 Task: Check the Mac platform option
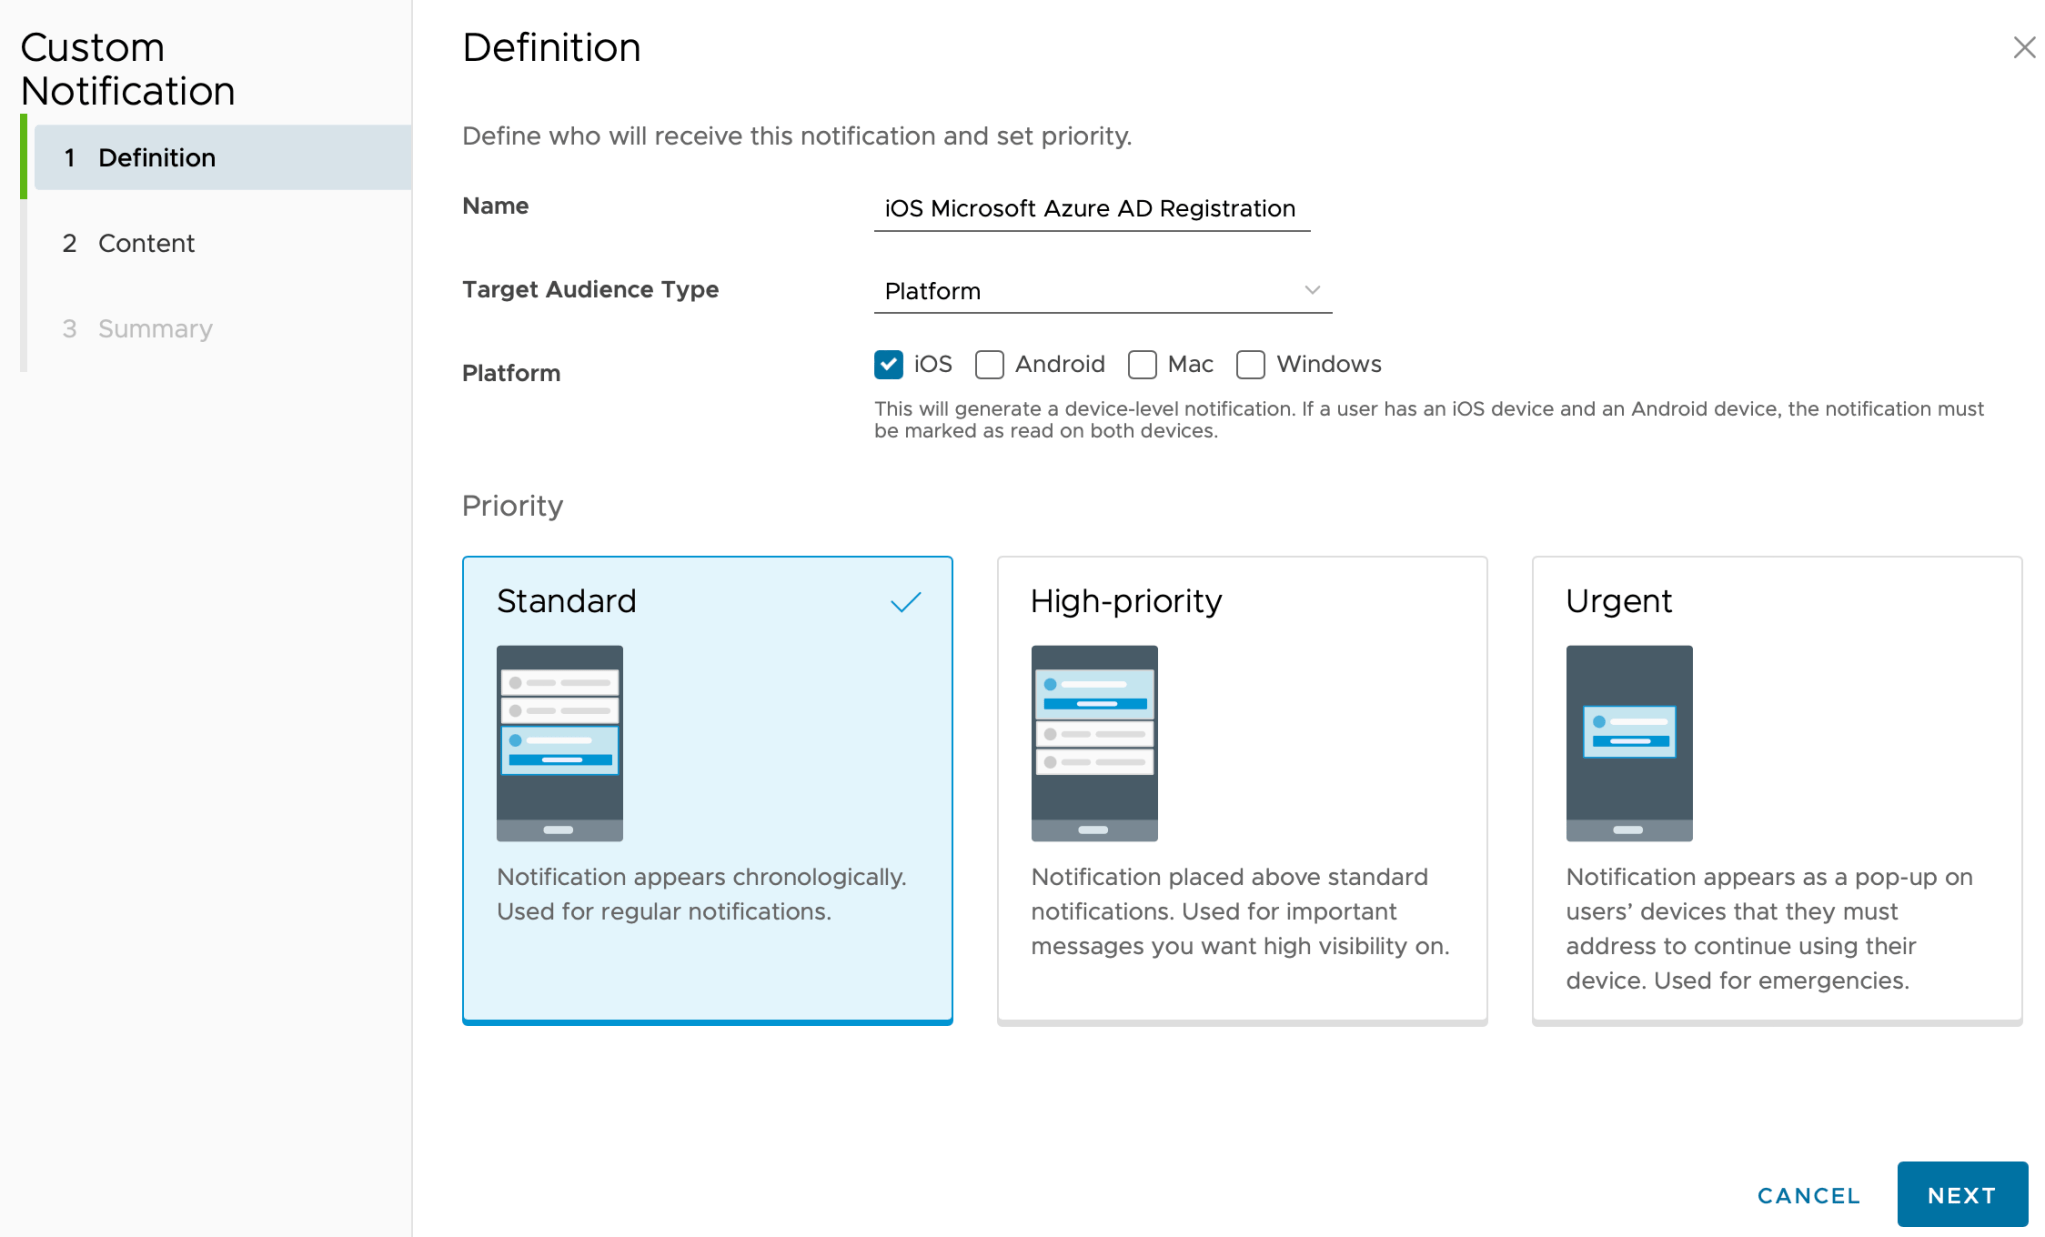[1142, 364]
